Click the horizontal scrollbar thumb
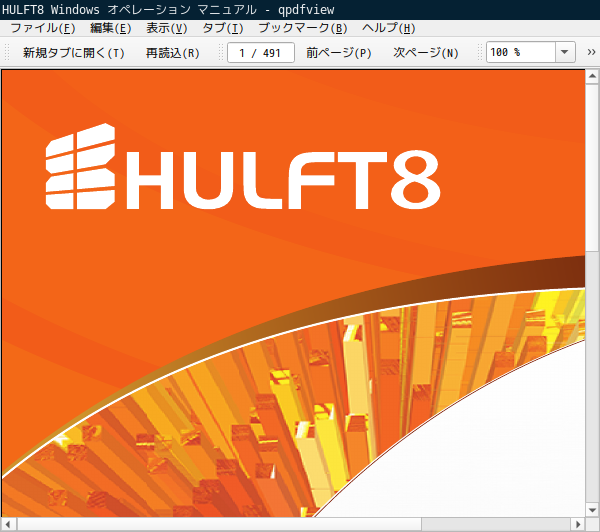600x532 pixels. click(x=219, y=524)
